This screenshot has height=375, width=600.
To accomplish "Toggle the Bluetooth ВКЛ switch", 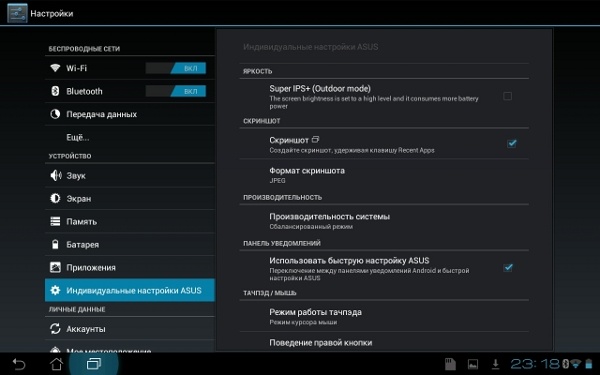I will coord(176,91).
